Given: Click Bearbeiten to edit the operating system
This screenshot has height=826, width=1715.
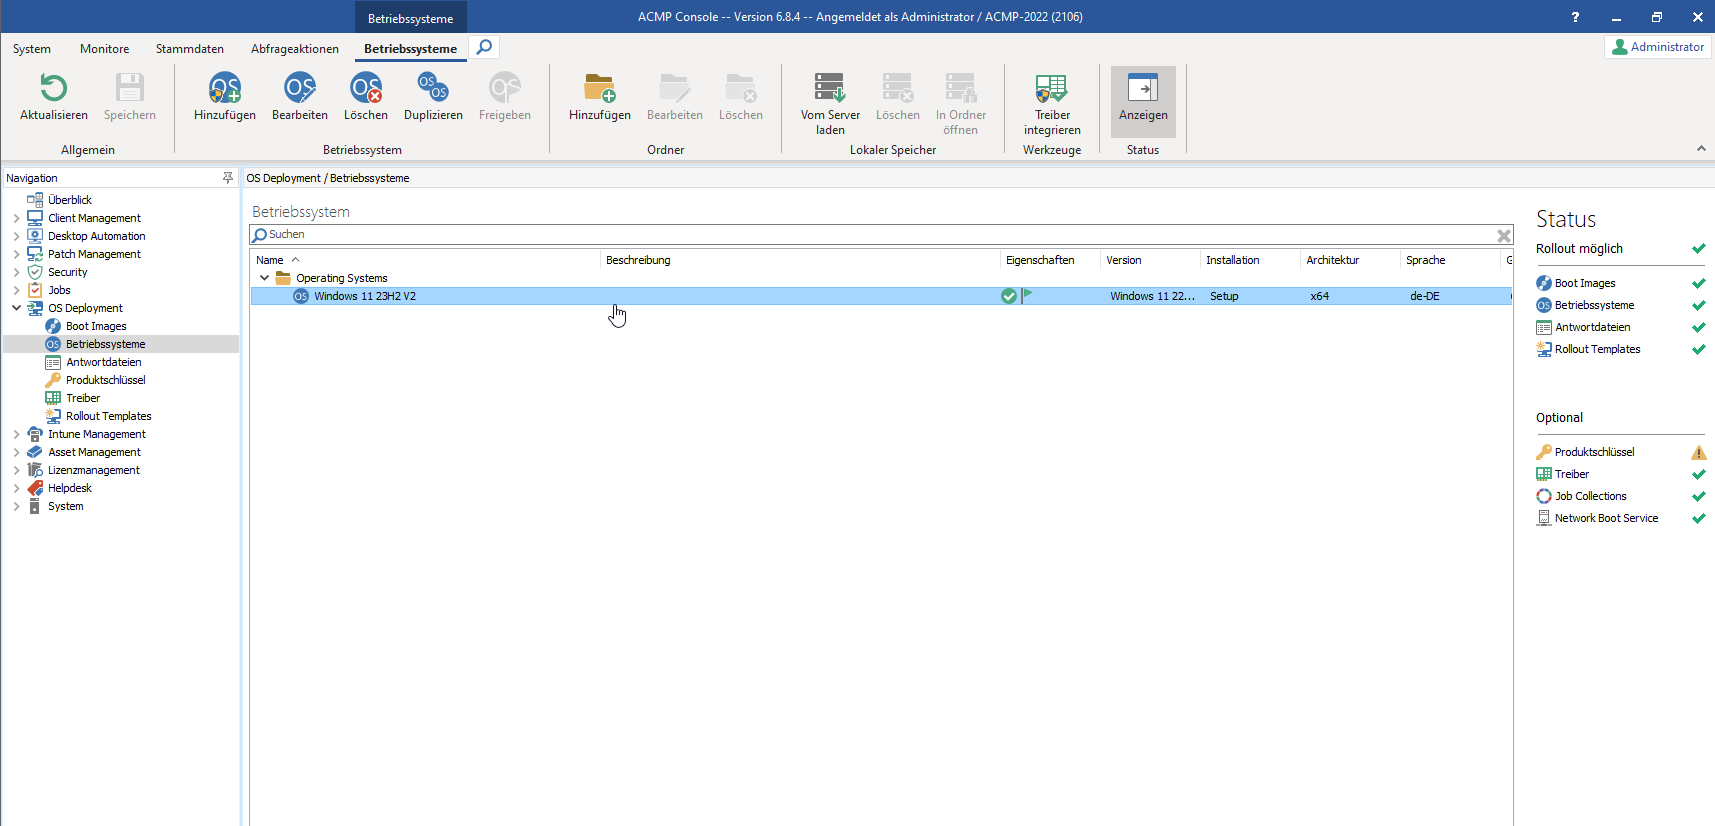Looking at the screenshot, I should click(x=299, y=90).
